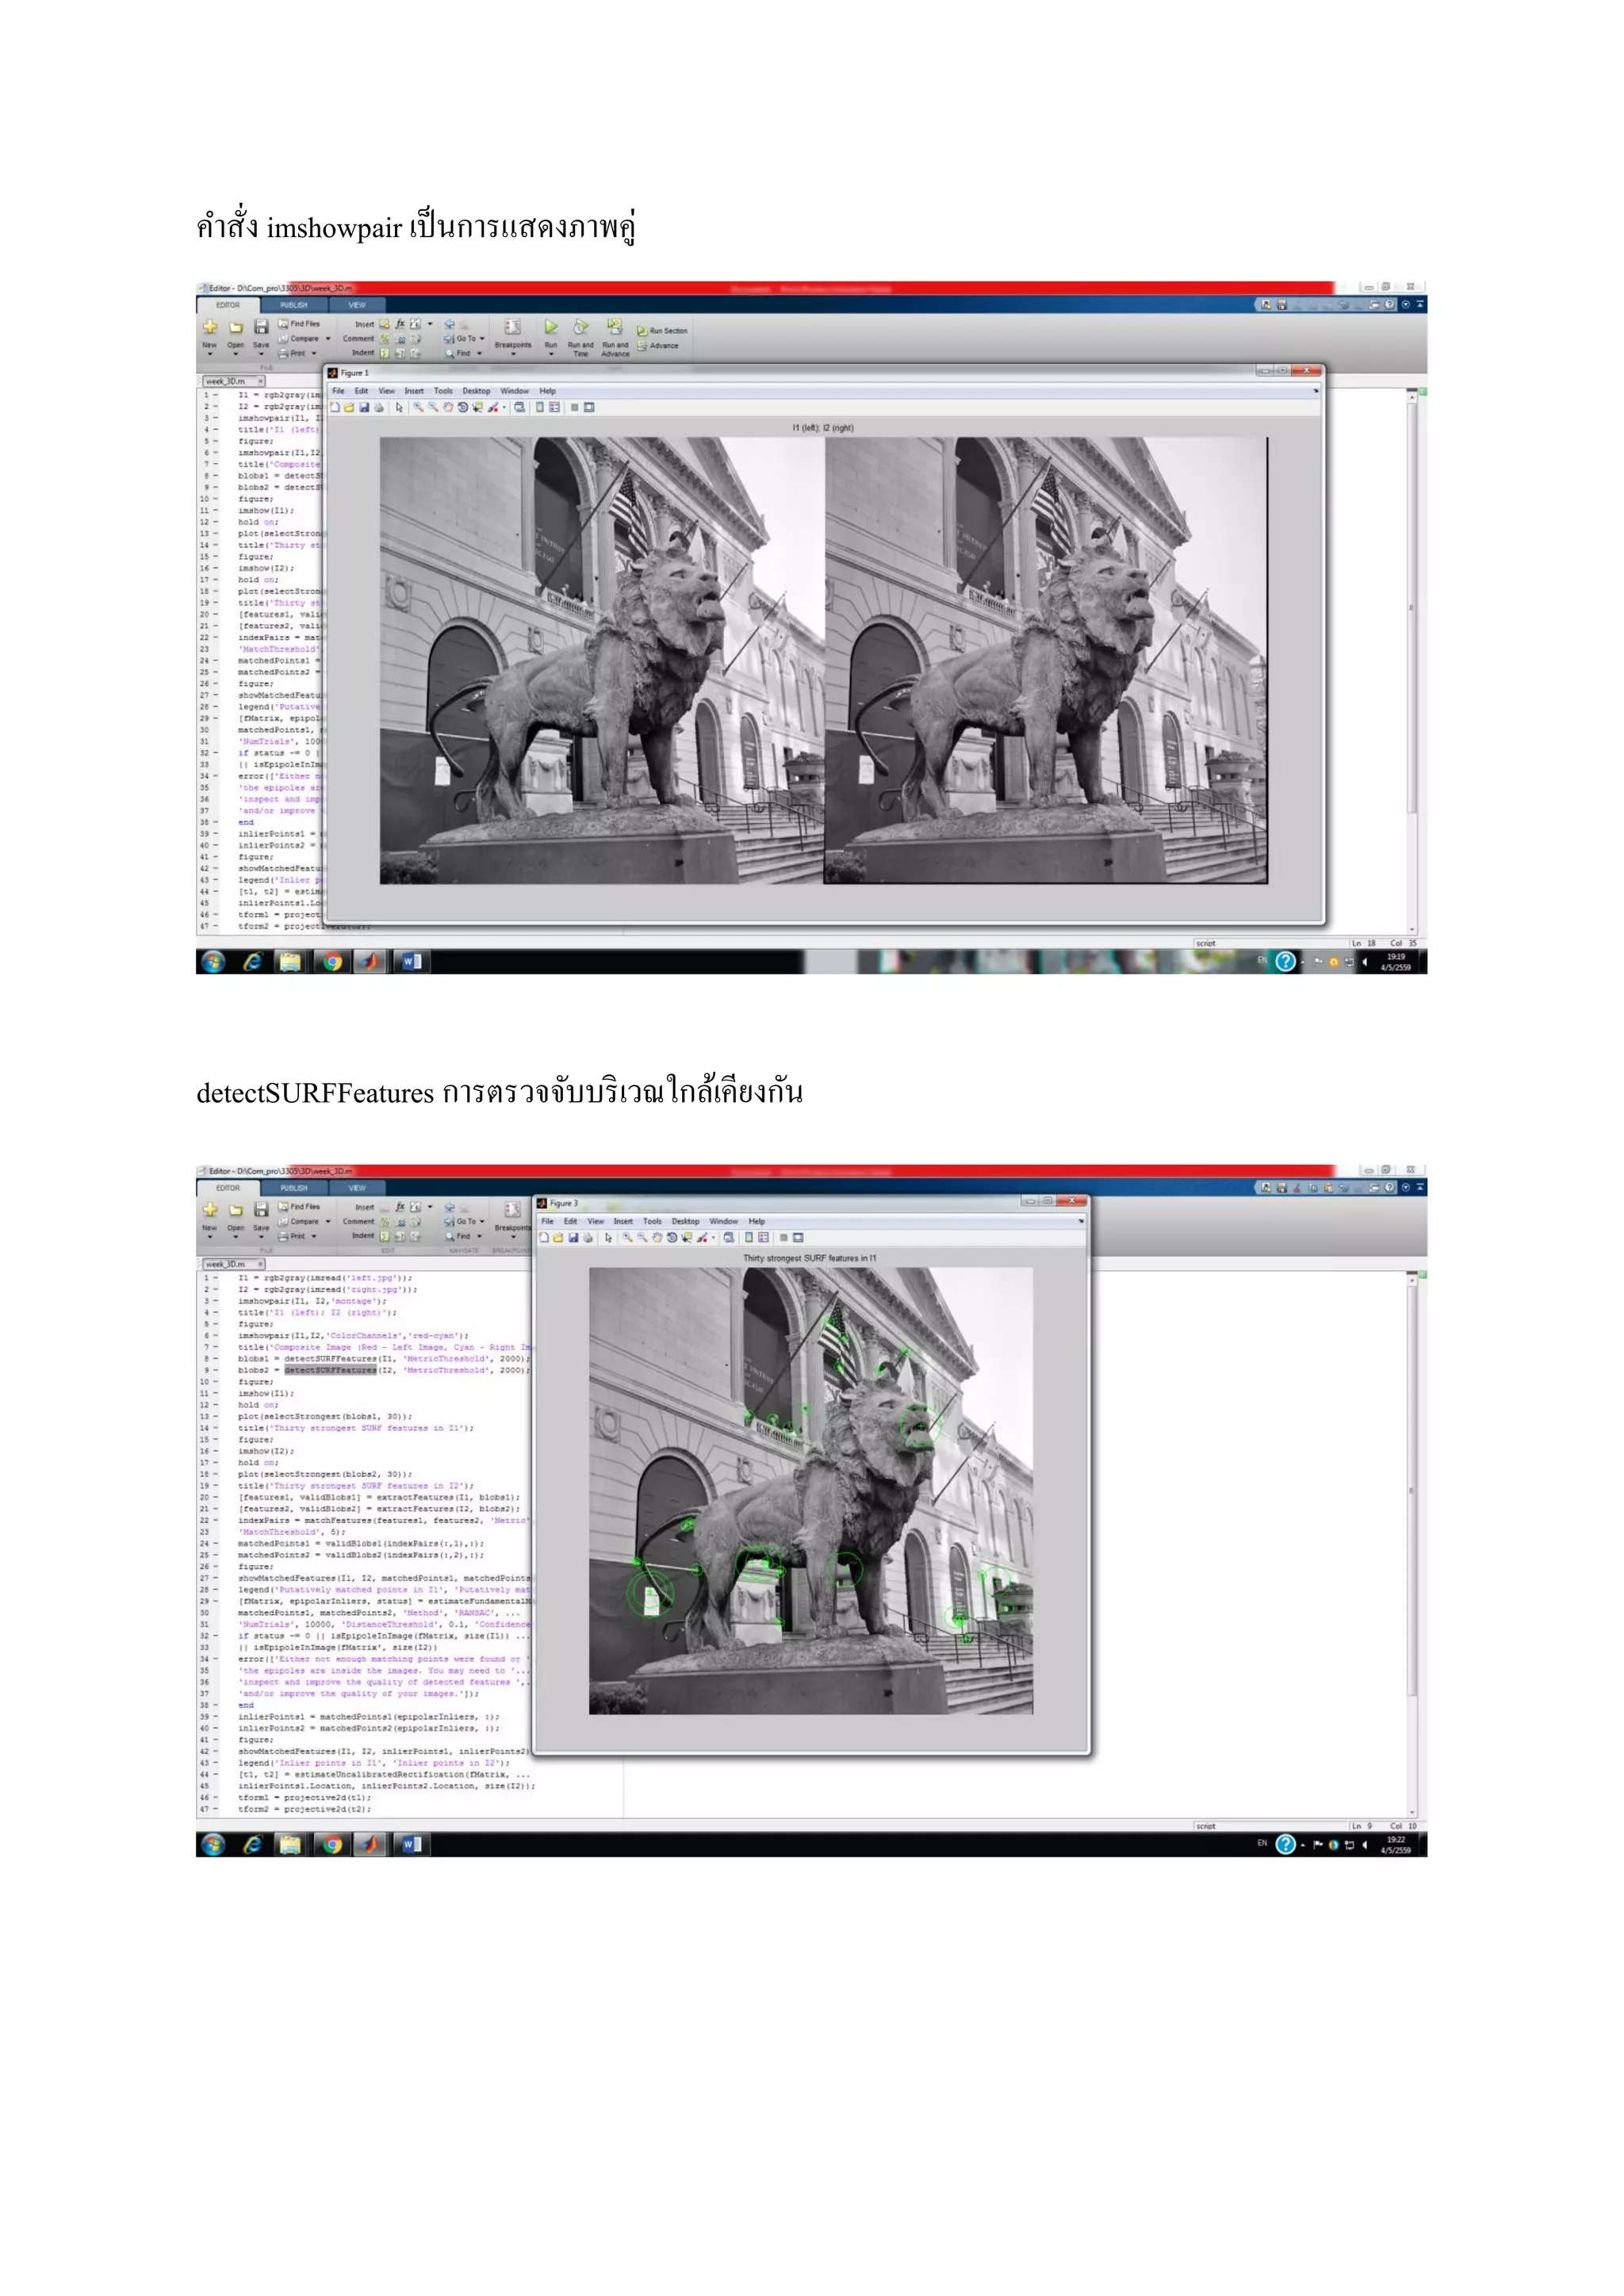Click the smart Indent icon in the editor behind Figure 1
The height and width of the screenshot is (2296, 1624).
[x=384, y=353]
